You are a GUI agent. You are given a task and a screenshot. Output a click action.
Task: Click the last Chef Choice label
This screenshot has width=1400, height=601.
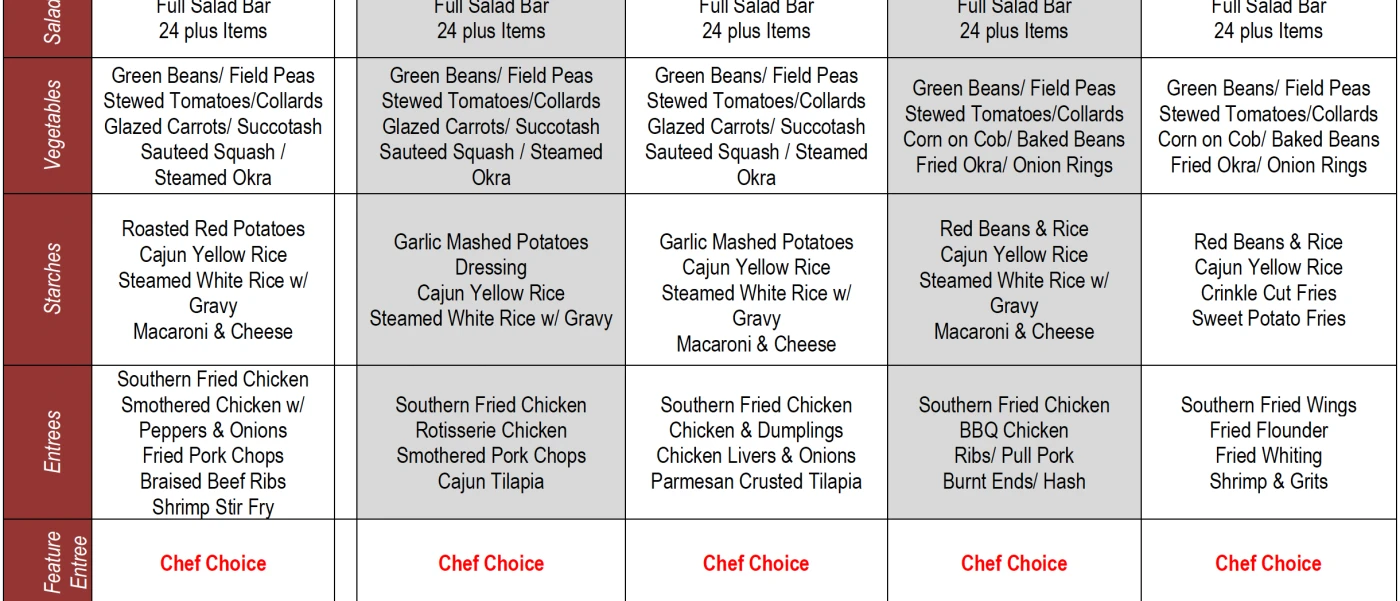coord(1268,563)
